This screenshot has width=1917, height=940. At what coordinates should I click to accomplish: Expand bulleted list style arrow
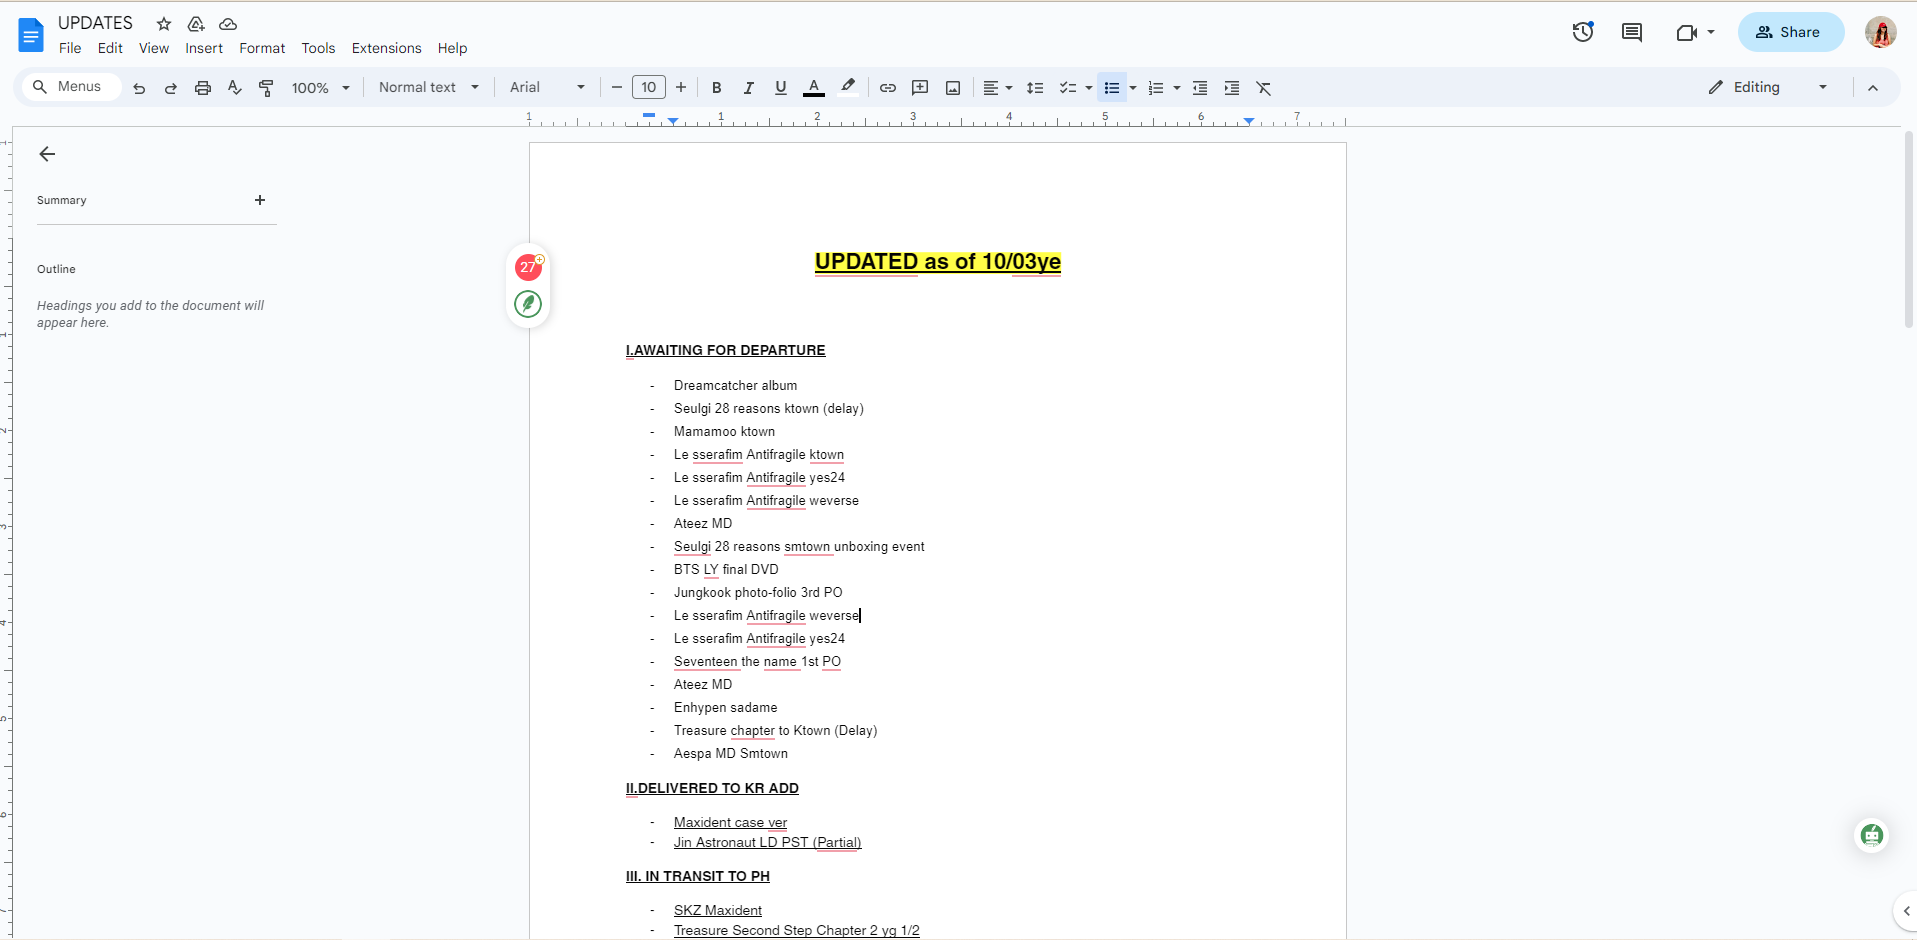point(1133,88)
